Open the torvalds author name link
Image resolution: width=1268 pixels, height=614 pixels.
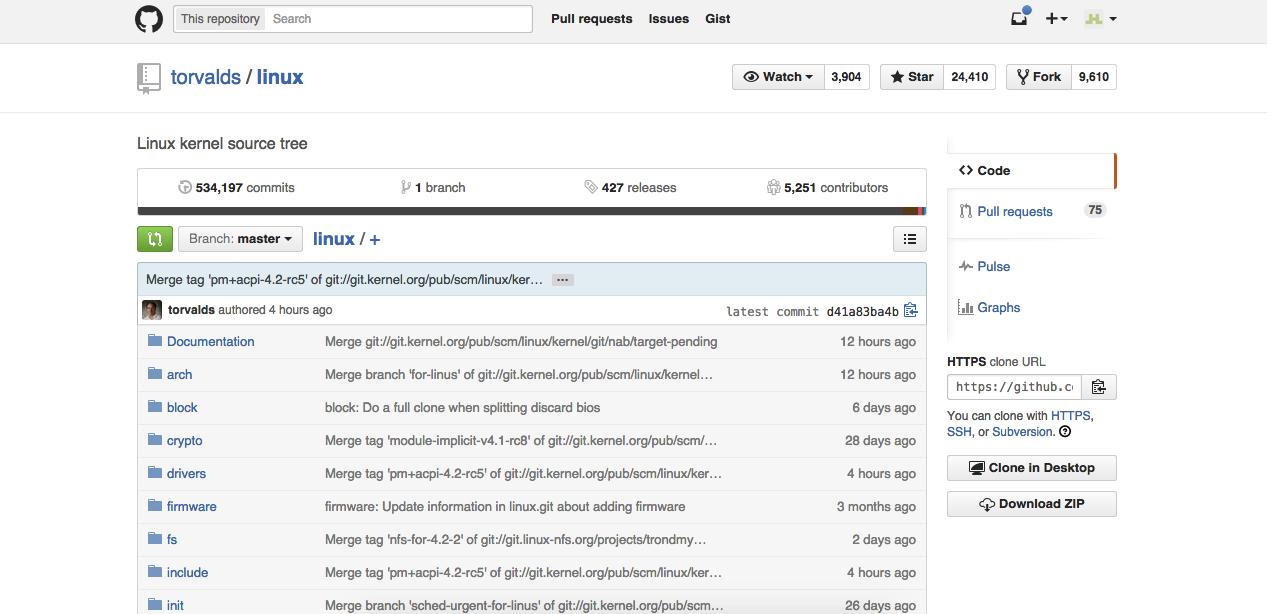click(191, 310)
